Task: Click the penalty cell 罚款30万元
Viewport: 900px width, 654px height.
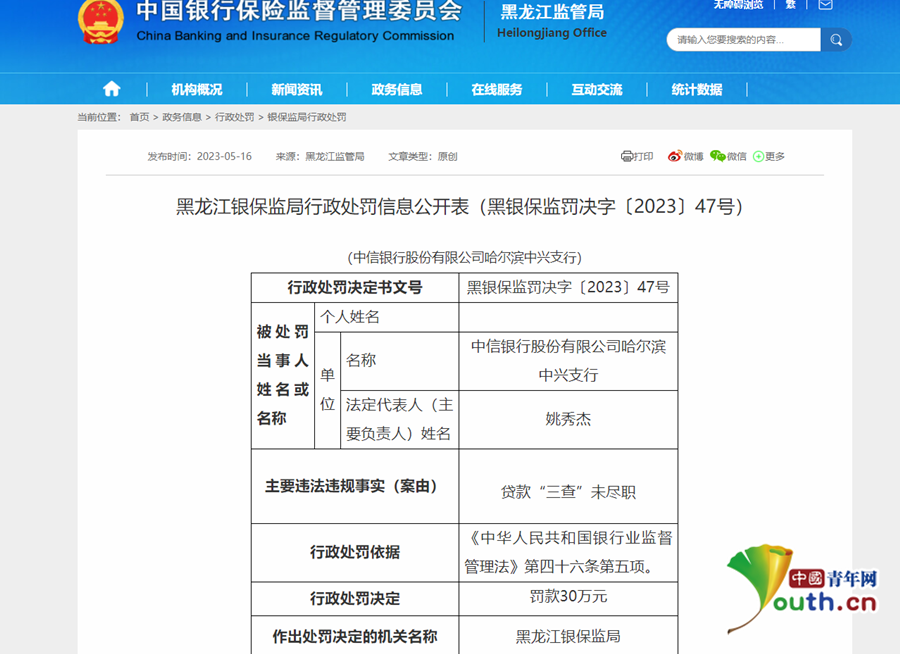Action: pos(568,597)
